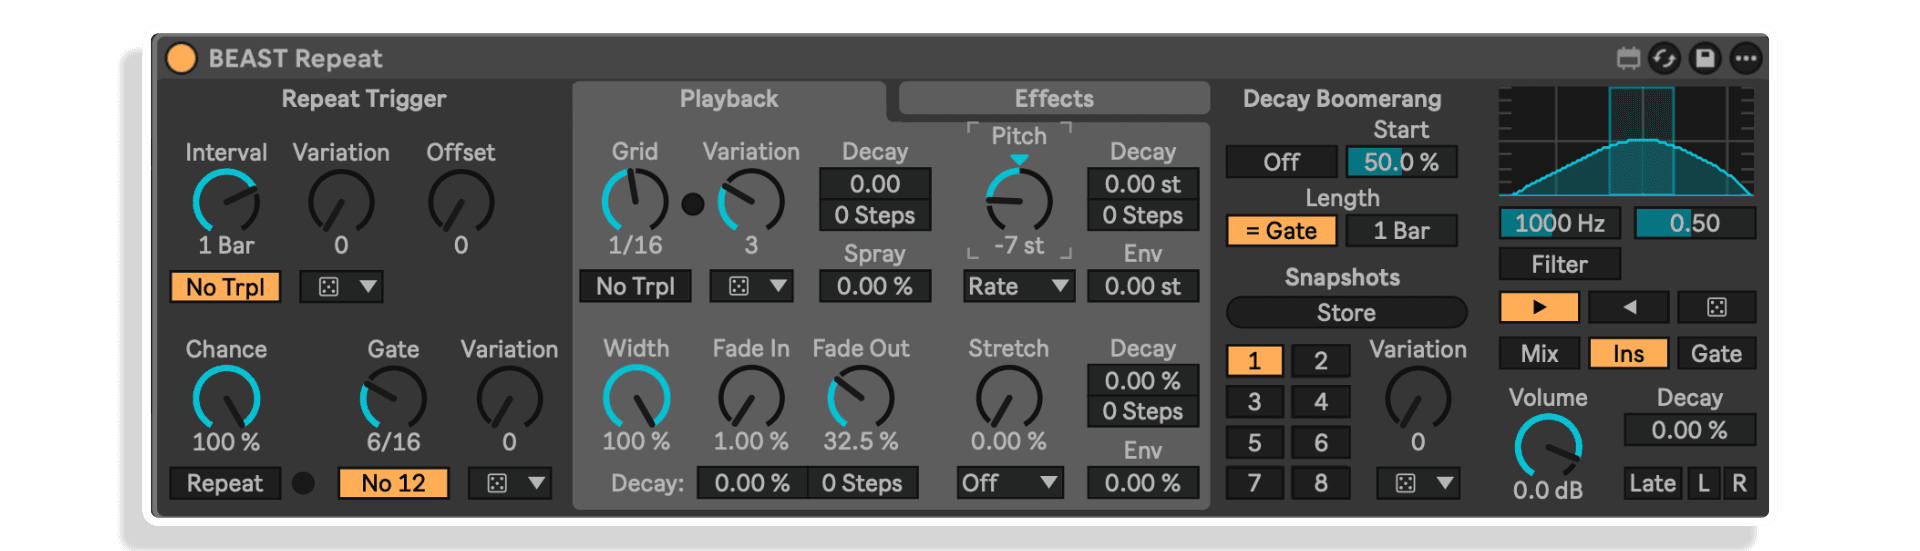Toggle the link dot between Grid and Variation

pyautogui.click(x=692, y=204)
